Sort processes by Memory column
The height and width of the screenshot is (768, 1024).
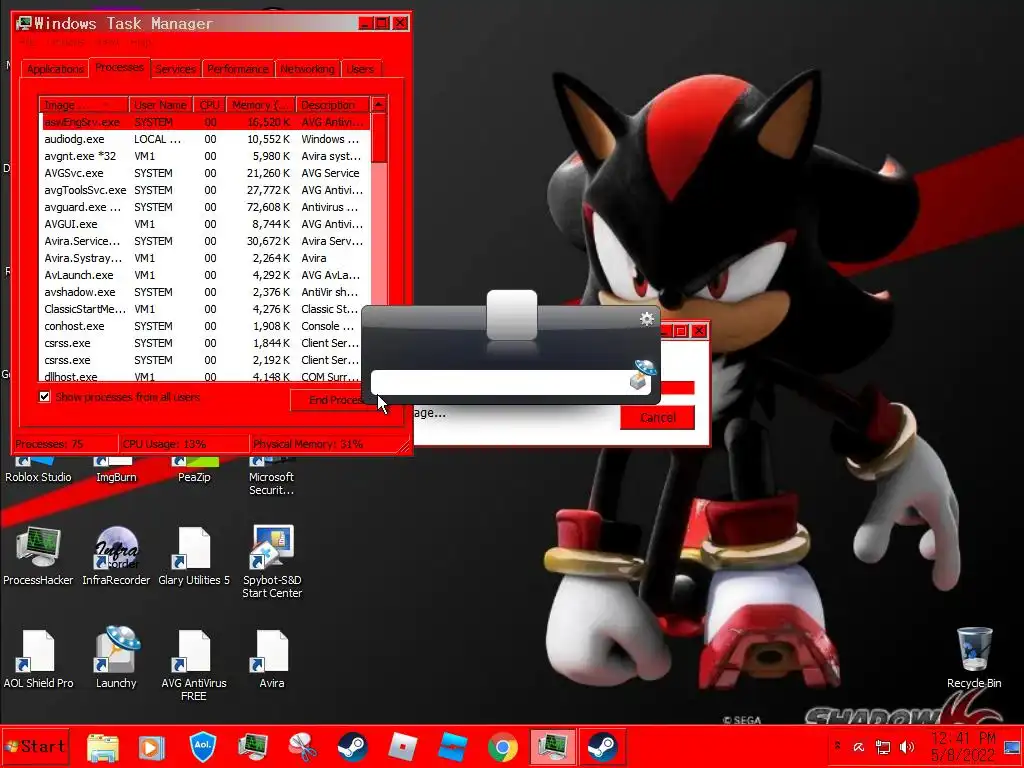[261, 105]
